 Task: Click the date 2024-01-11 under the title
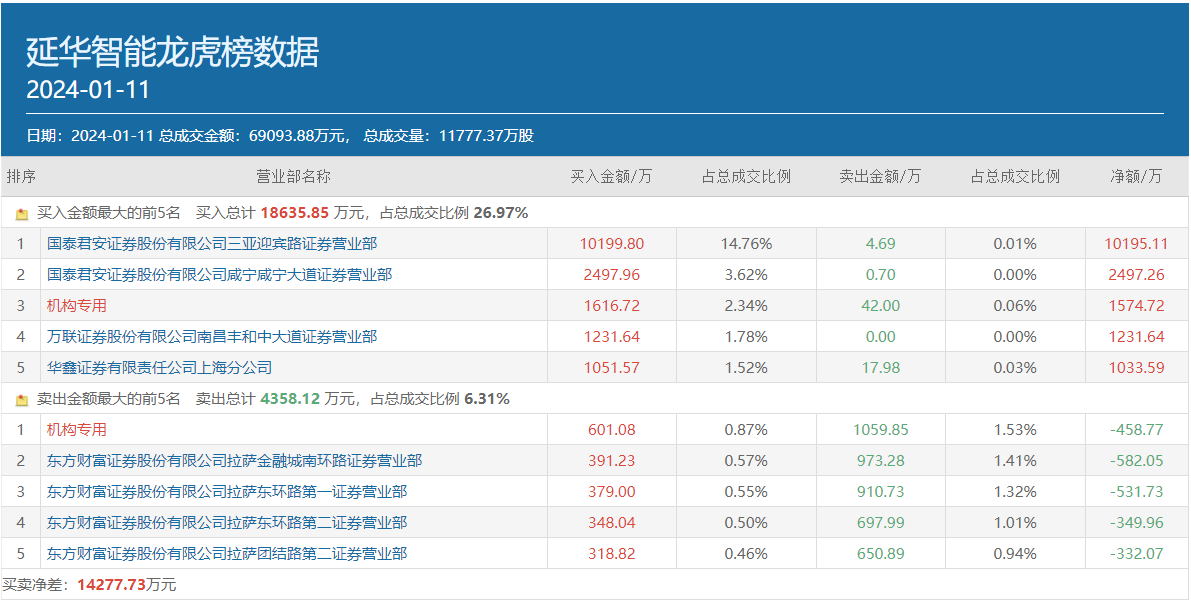(x=88, y=90)
